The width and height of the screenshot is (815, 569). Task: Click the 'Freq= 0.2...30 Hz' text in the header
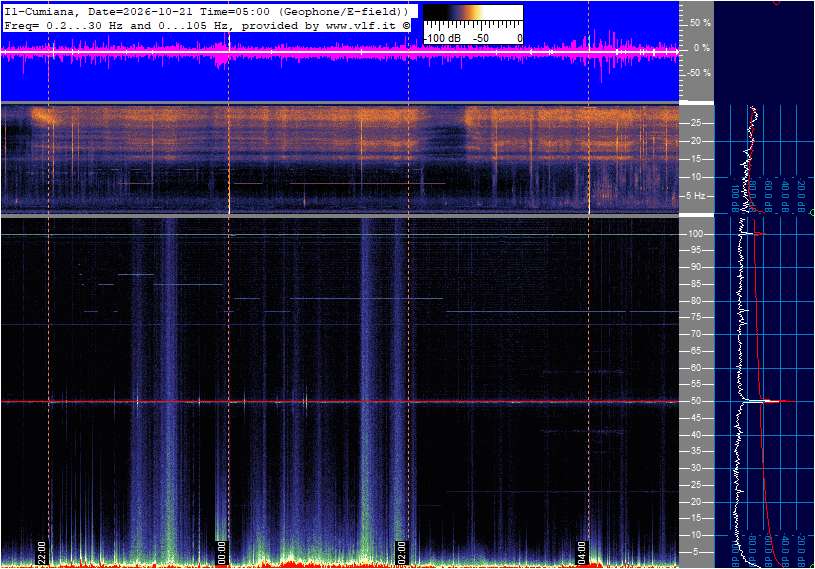(63, 25)
